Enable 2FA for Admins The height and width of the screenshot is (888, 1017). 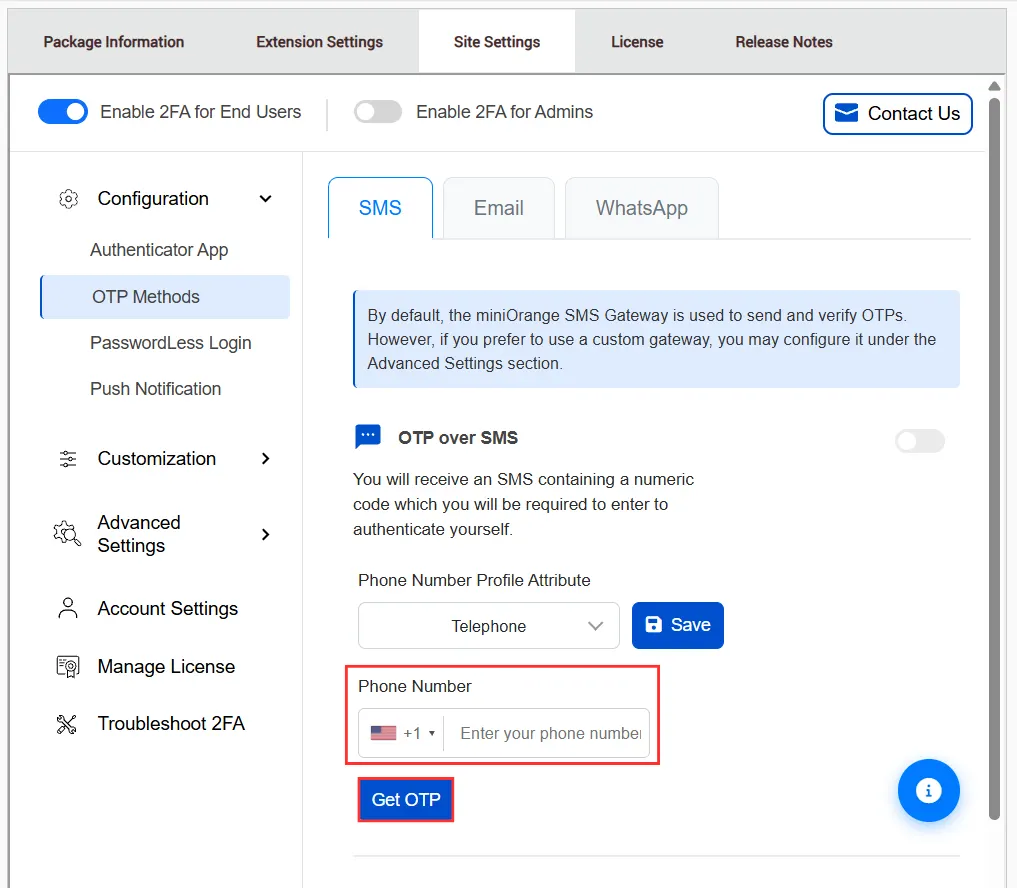(x=377, y=112)
